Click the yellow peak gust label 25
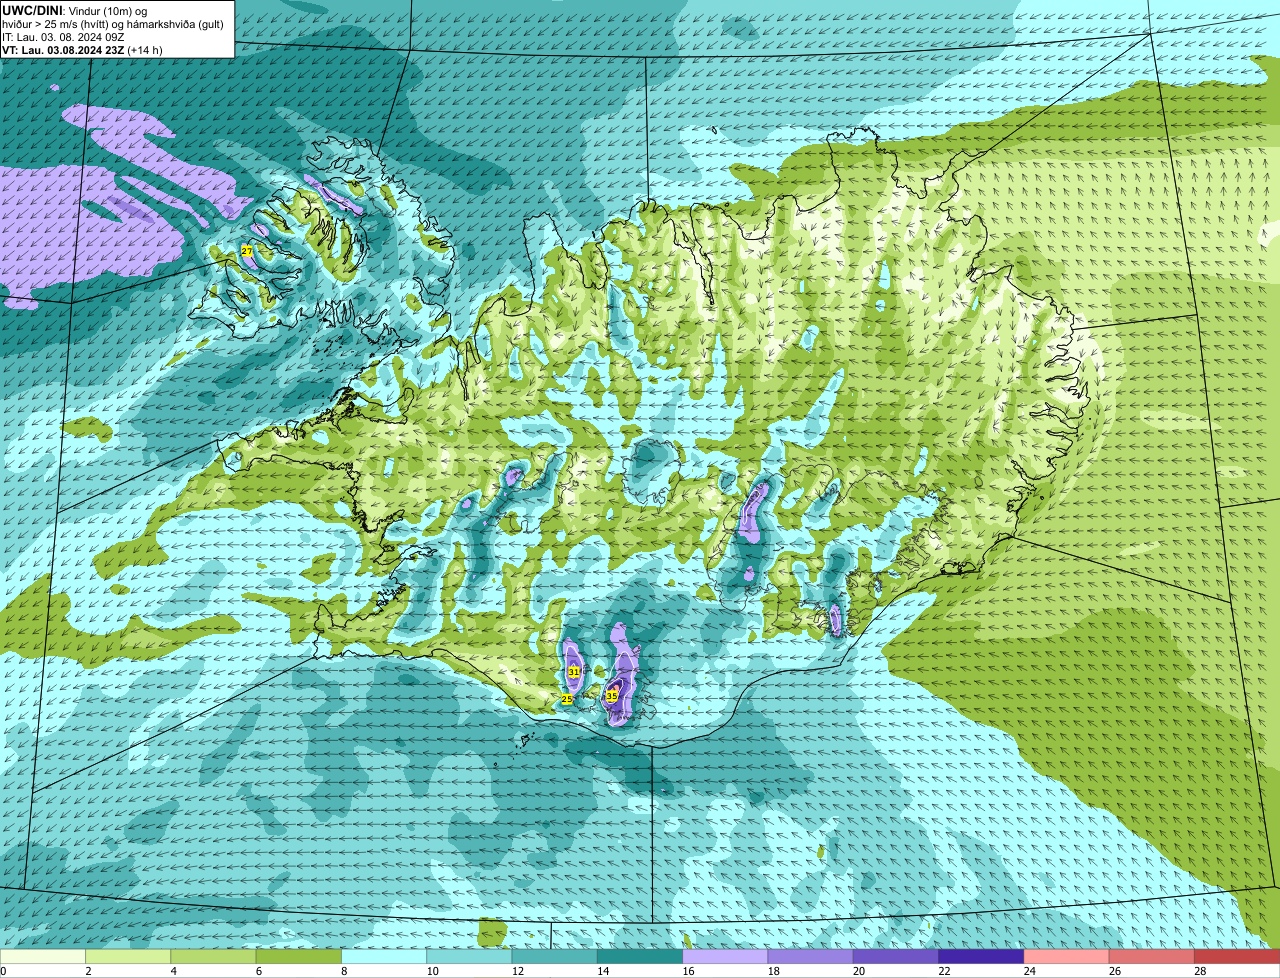Viewport: 1280px width, 978px height. [x=566, y=699]
